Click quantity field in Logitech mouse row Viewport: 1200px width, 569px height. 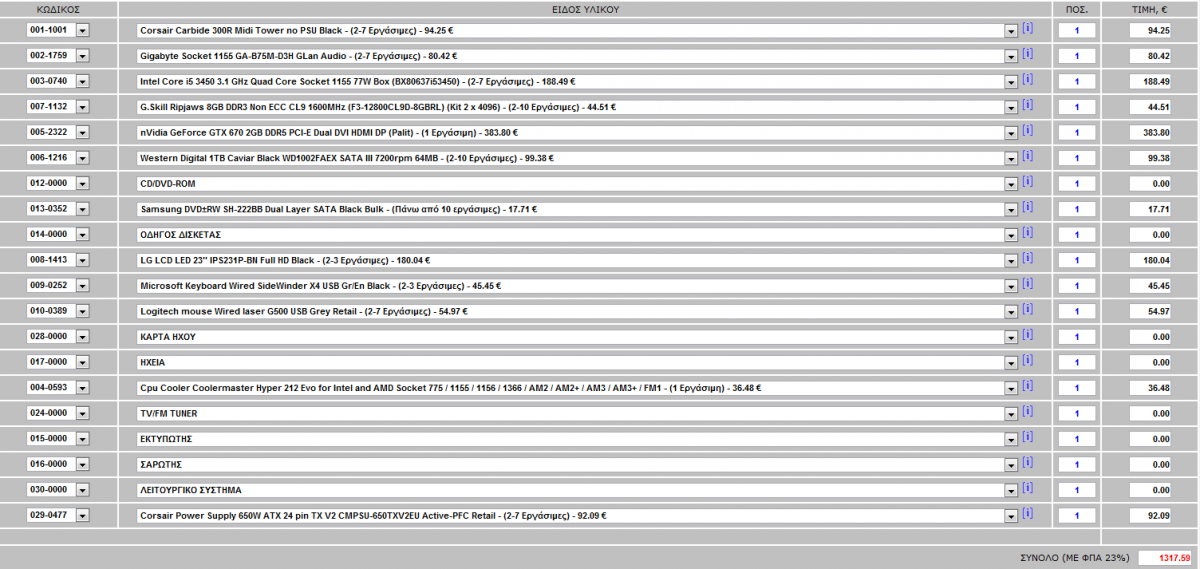[x=1077, y=311]
